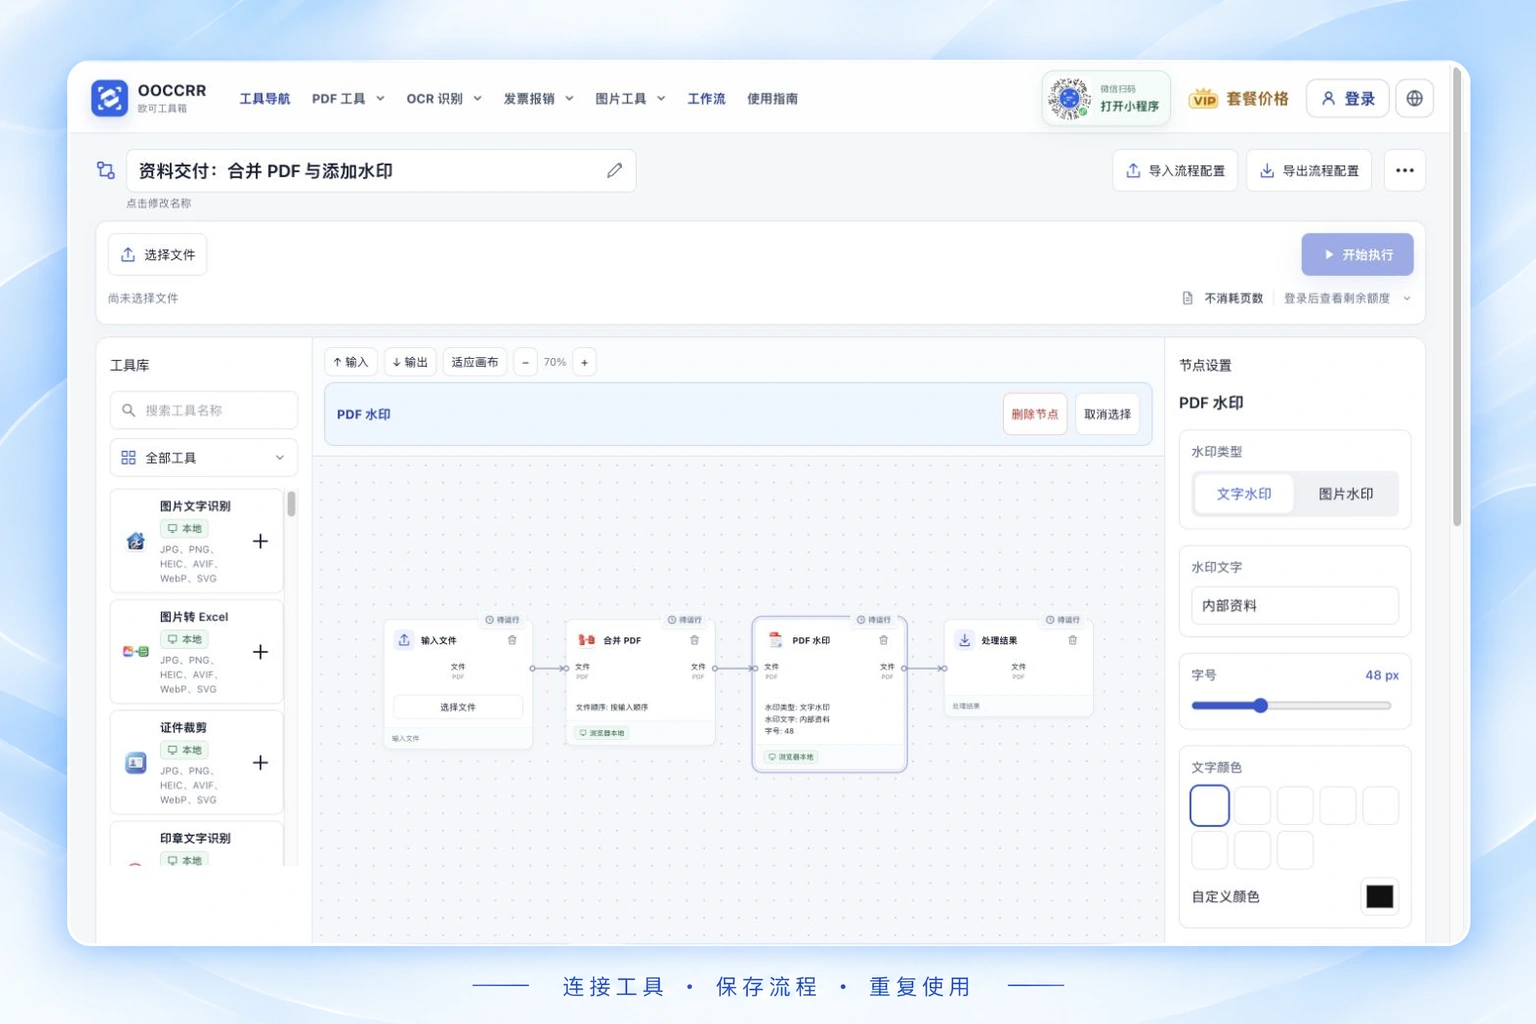Click the 开始执行 button
This screenshot has width=1536, height=1024.
tap(1357, 255)
